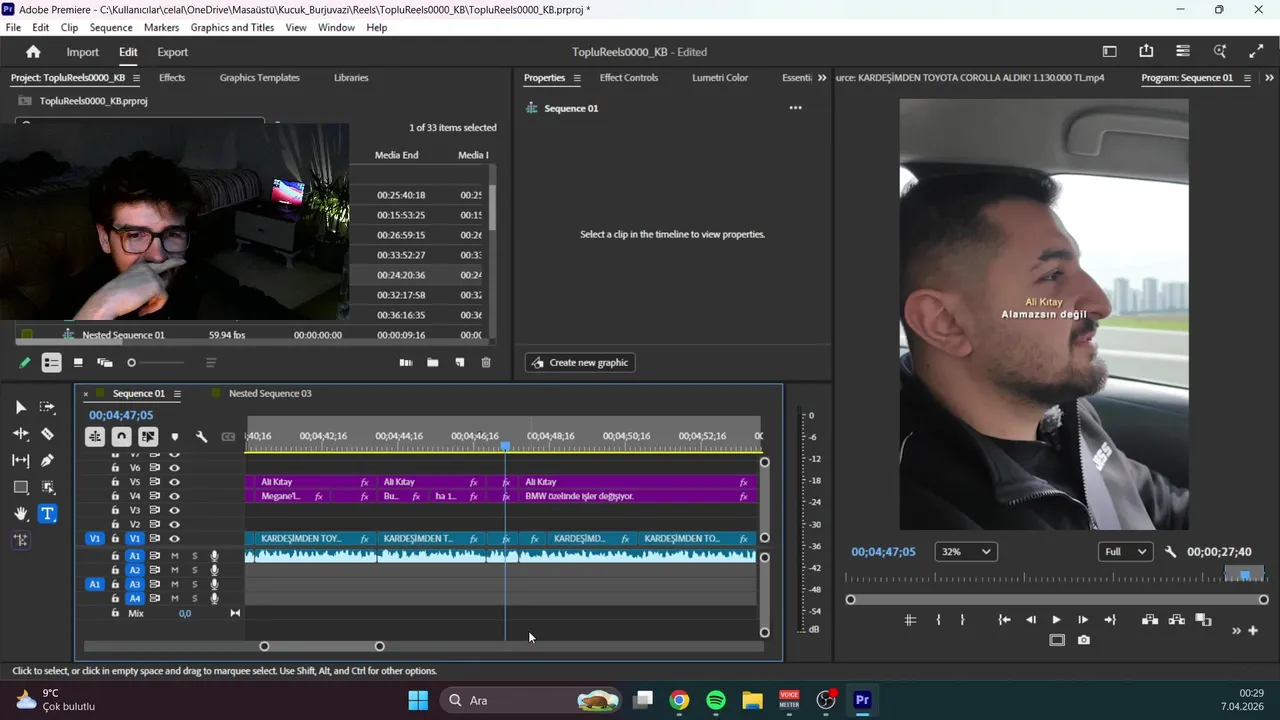Open the Sequence 01 ellipsis options
Viewport: 1280px width, 720px height.
[x=796, y=108]
